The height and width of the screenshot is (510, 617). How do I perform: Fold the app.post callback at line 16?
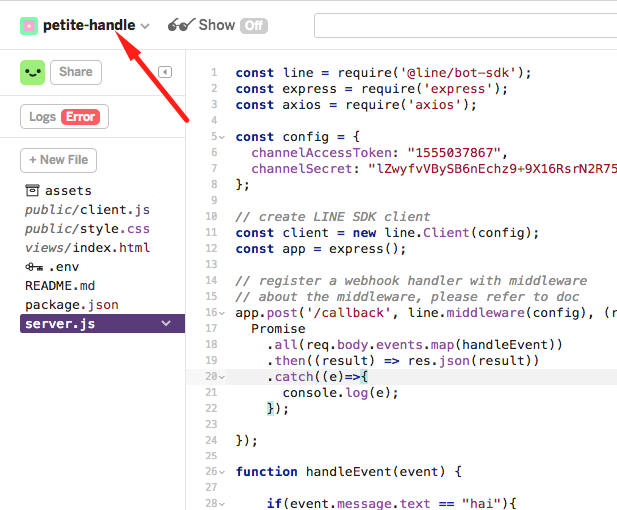coord(222,313)
